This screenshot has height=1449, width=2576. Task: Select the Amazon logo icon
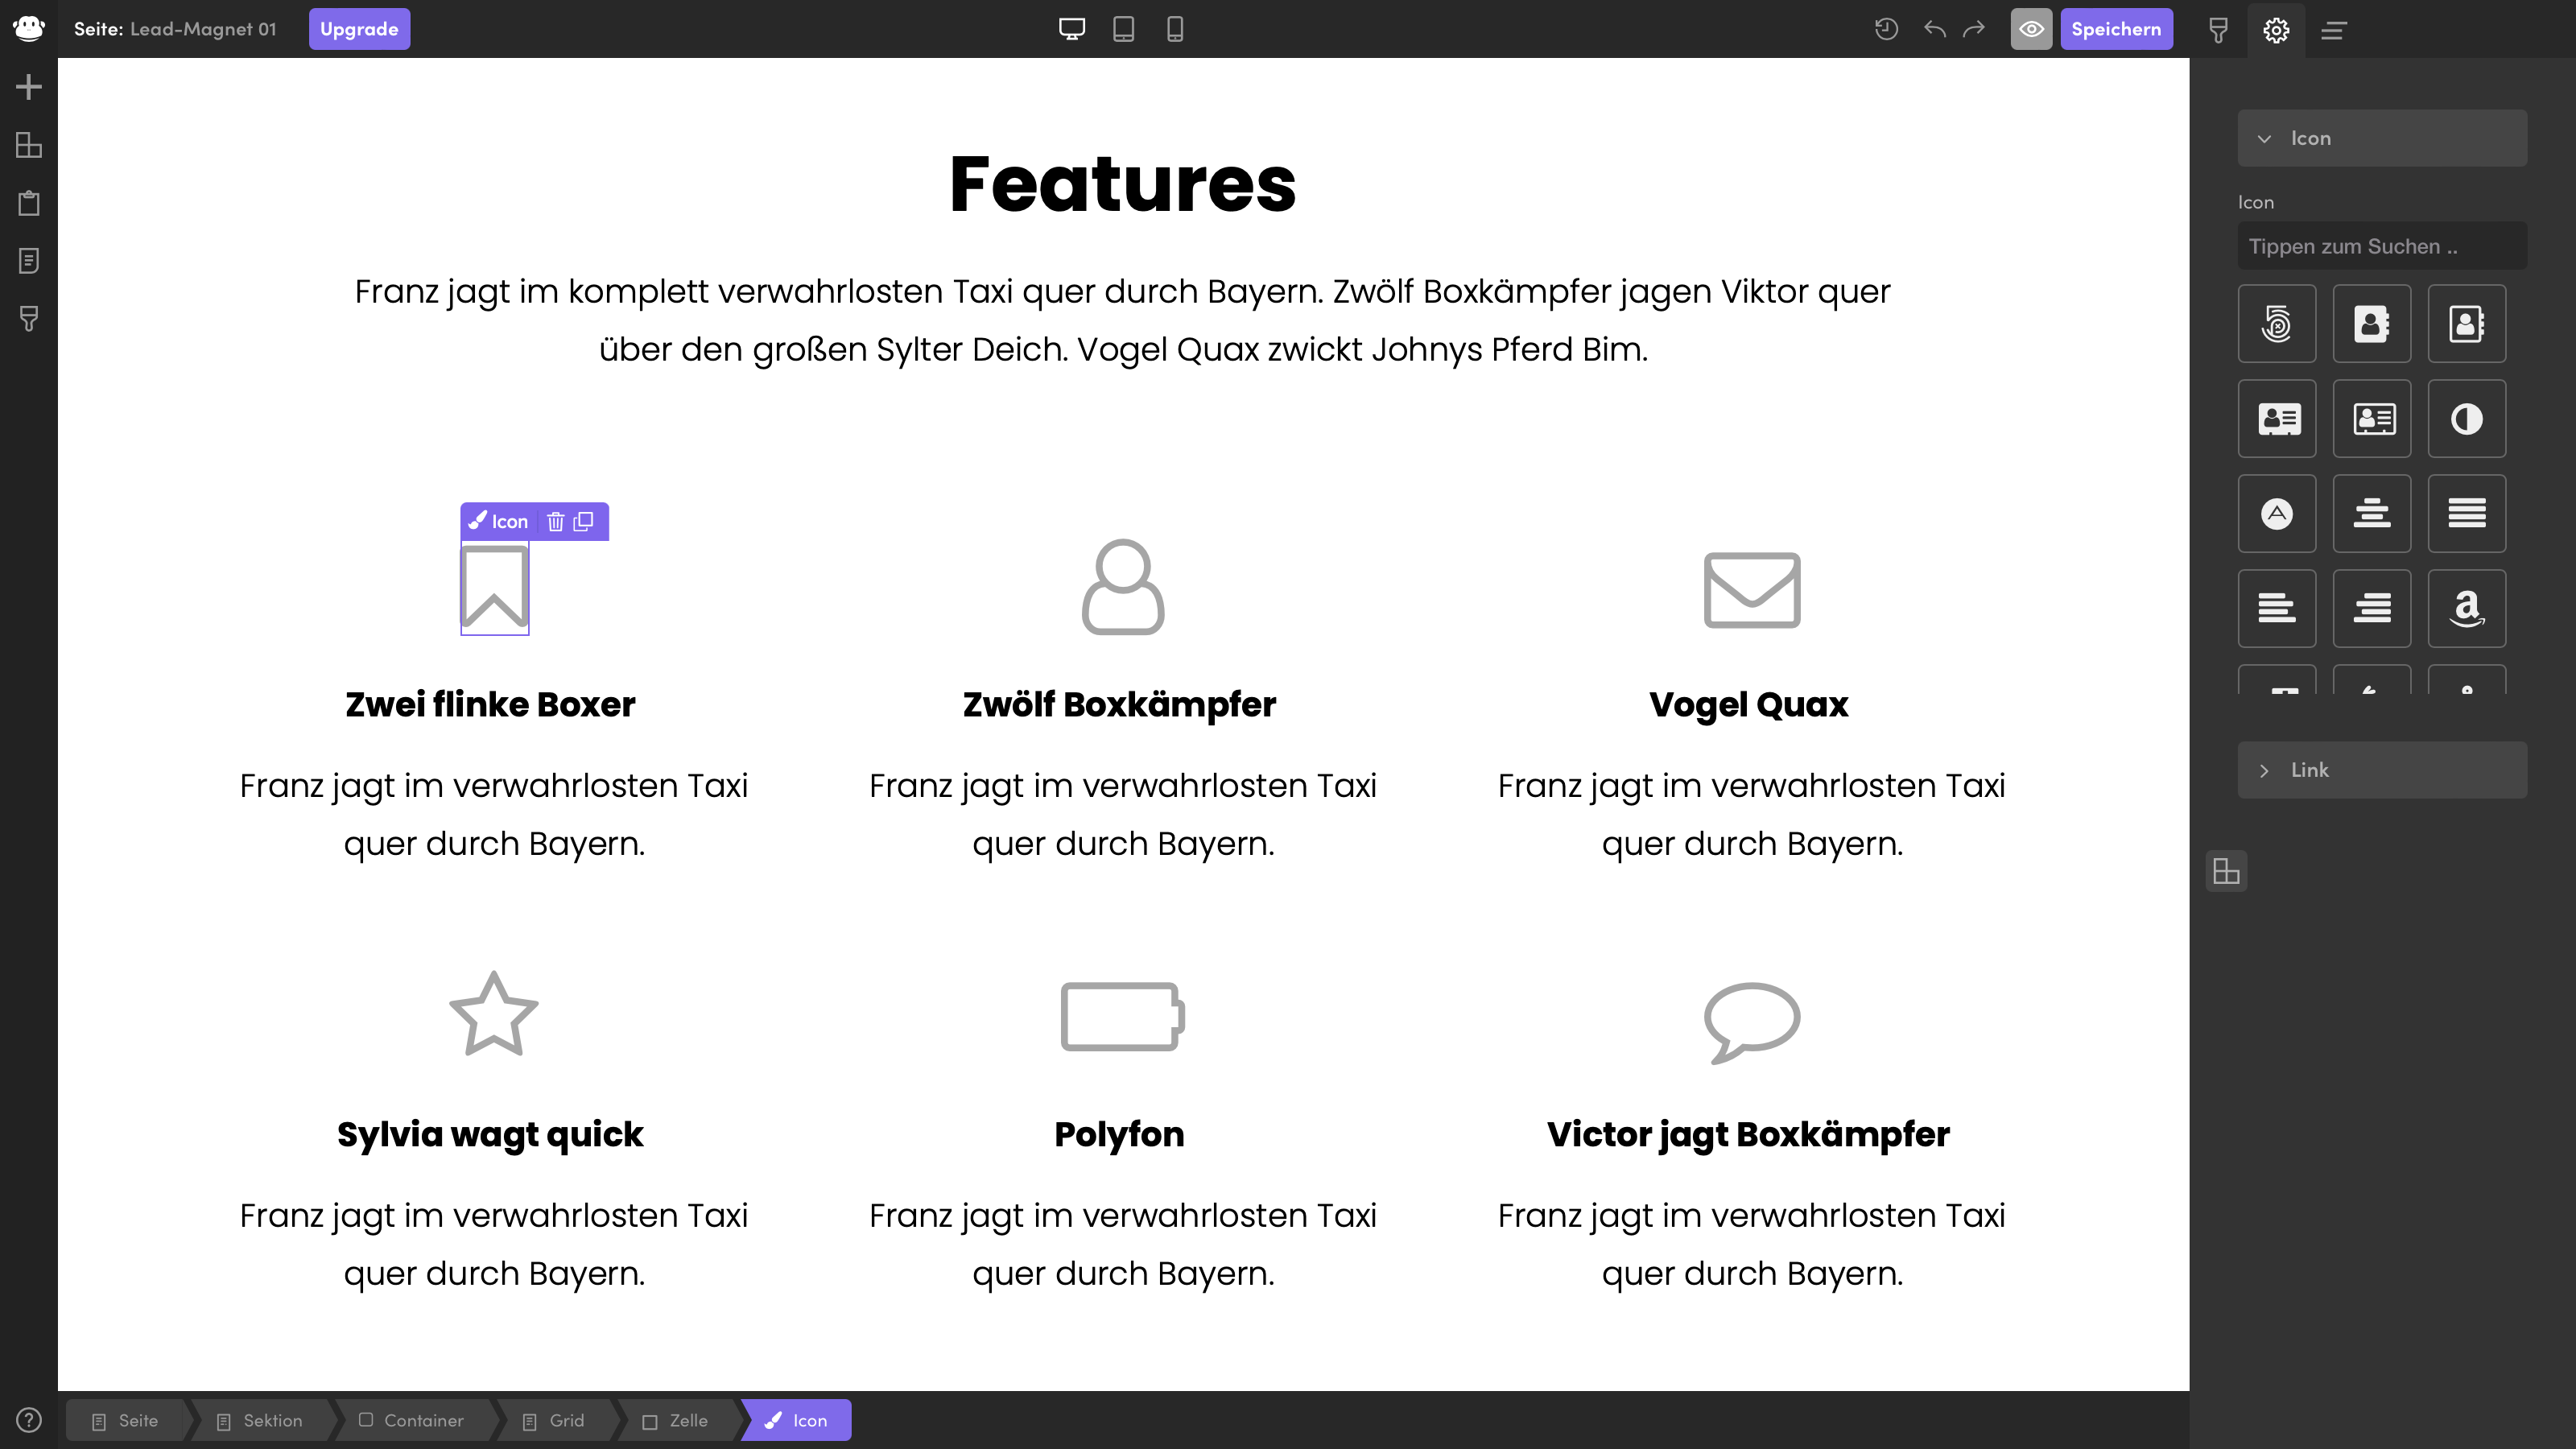tap(2467, 609)
